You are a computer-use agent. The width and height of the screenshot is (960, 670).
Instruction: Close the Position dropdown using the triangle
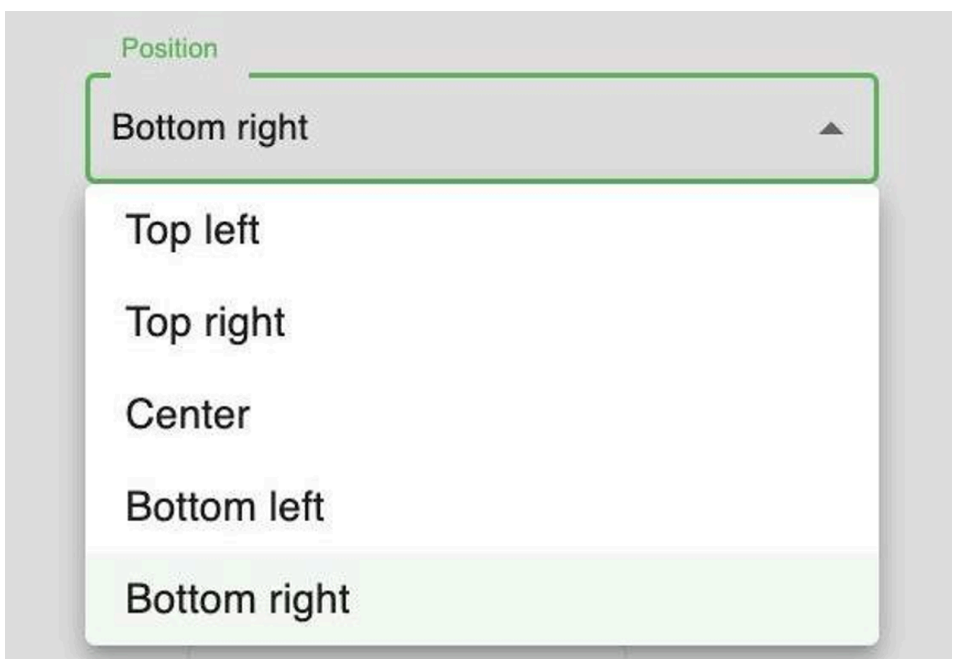click(832, 129)
